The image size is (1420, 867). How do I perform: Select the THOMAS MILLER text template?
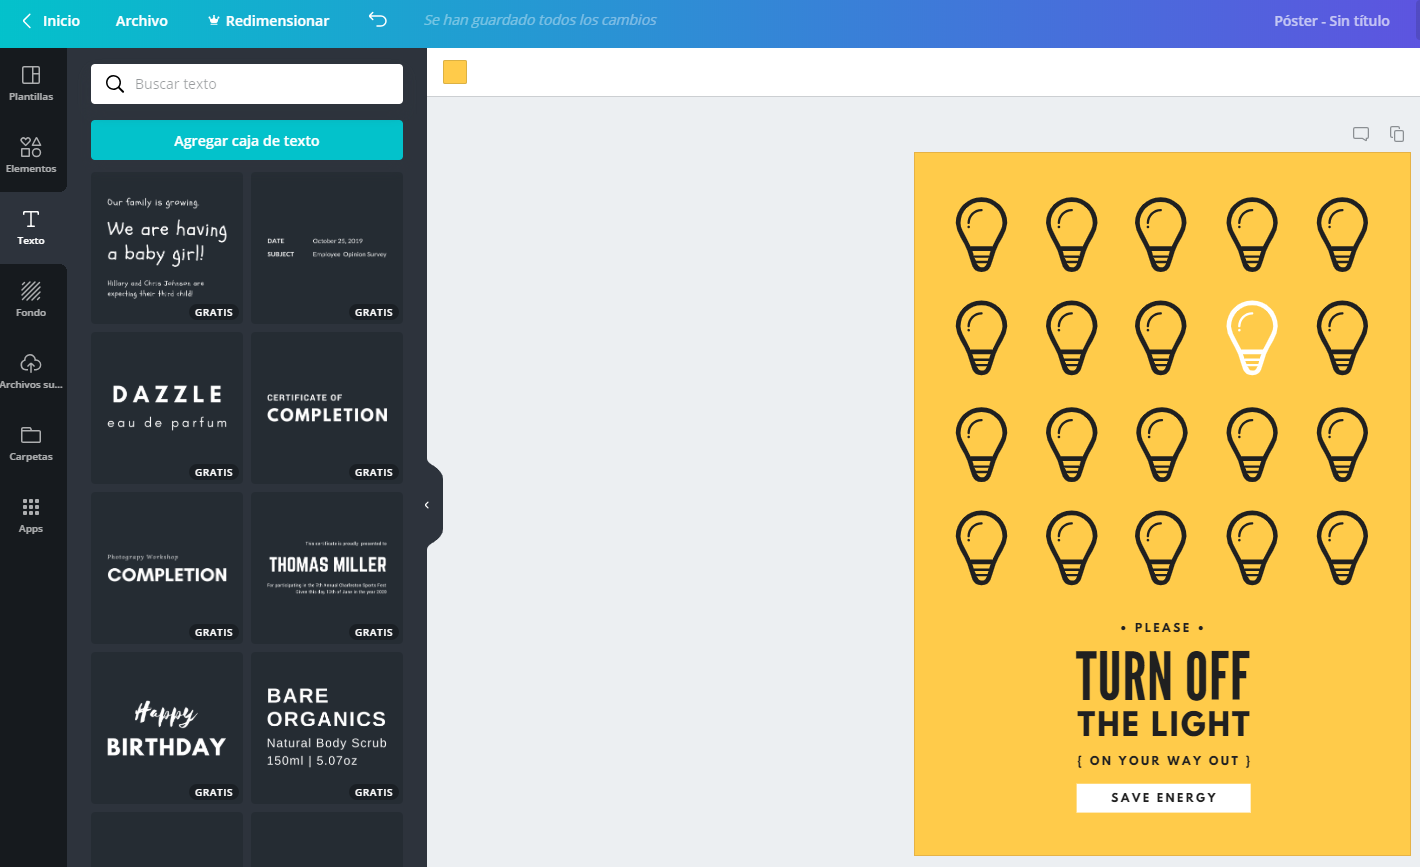(x=327, y=568)
